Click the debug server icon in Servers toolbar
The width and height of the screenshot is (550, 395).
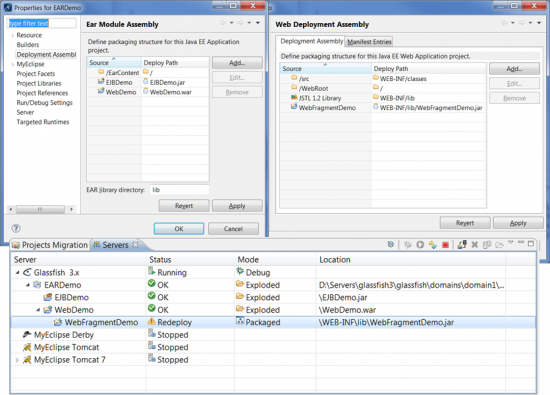point(408,245)
